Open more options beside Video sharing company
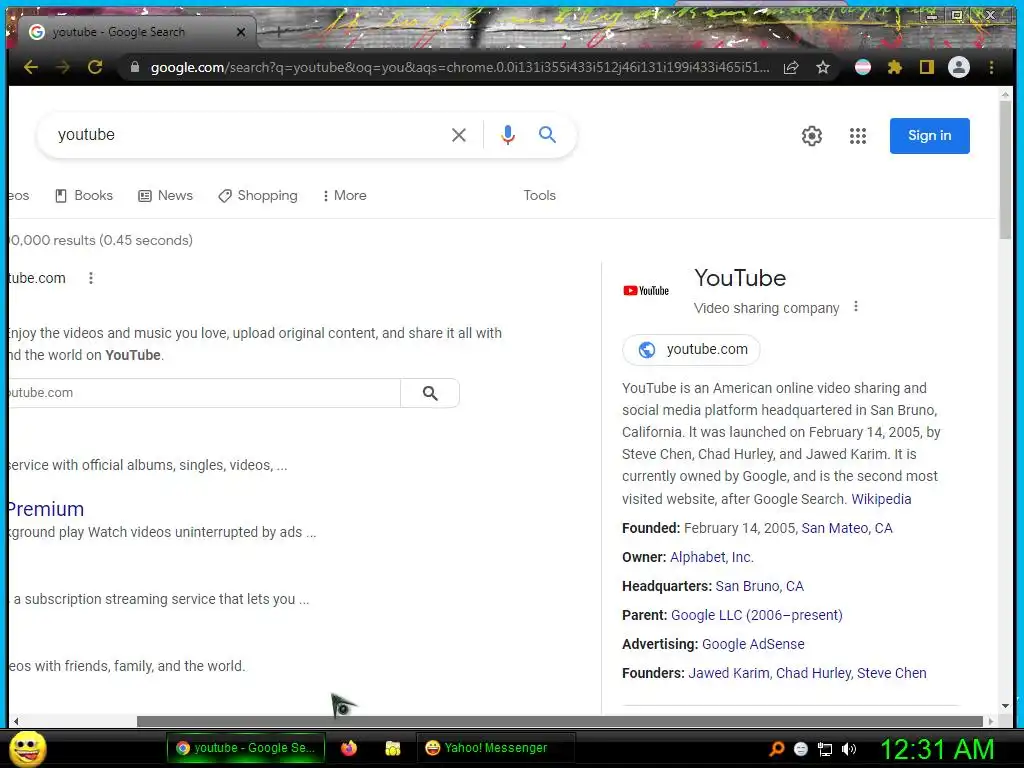The image size is (1024, 768). pos(856,306)
